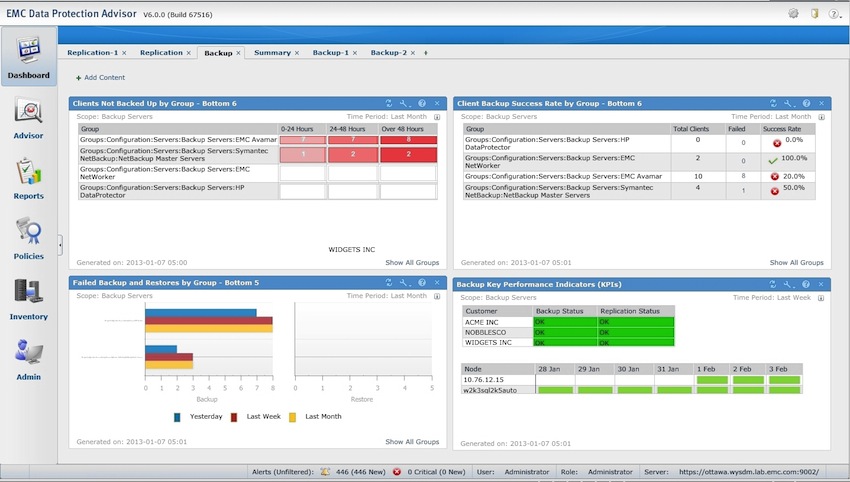Click the 20.0% success rate for EMC Avamar

pyautogui.click(x=794, y=176)
